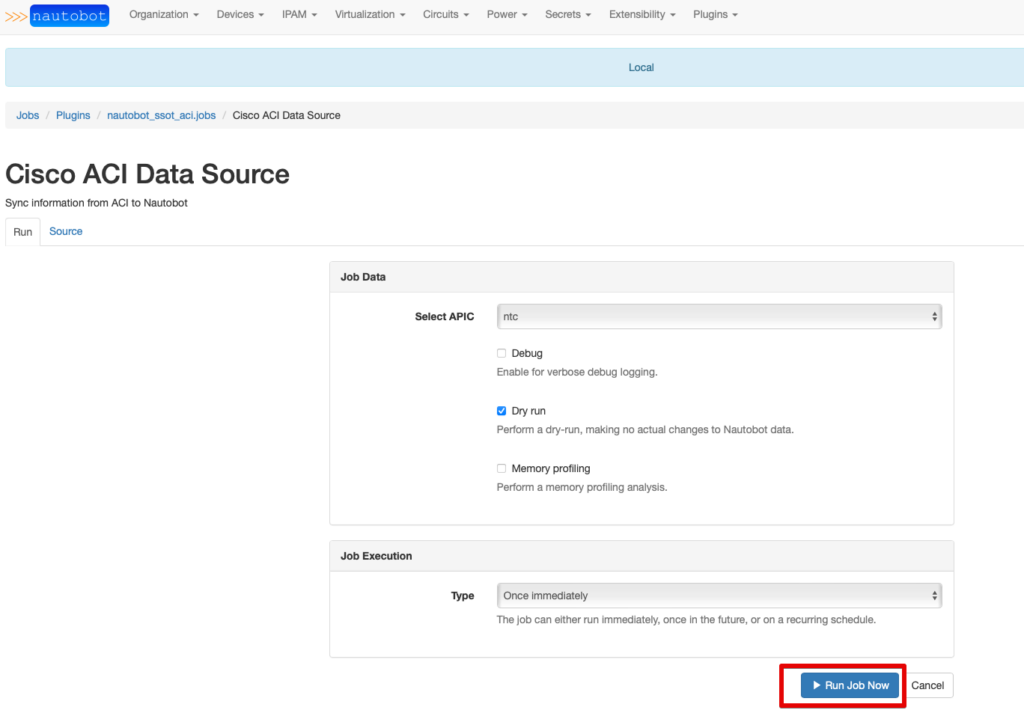Click the Cisco ACI Data Source breadcrumb text
This screenshot has height=725, width=1024.
[x=287, y=115]
